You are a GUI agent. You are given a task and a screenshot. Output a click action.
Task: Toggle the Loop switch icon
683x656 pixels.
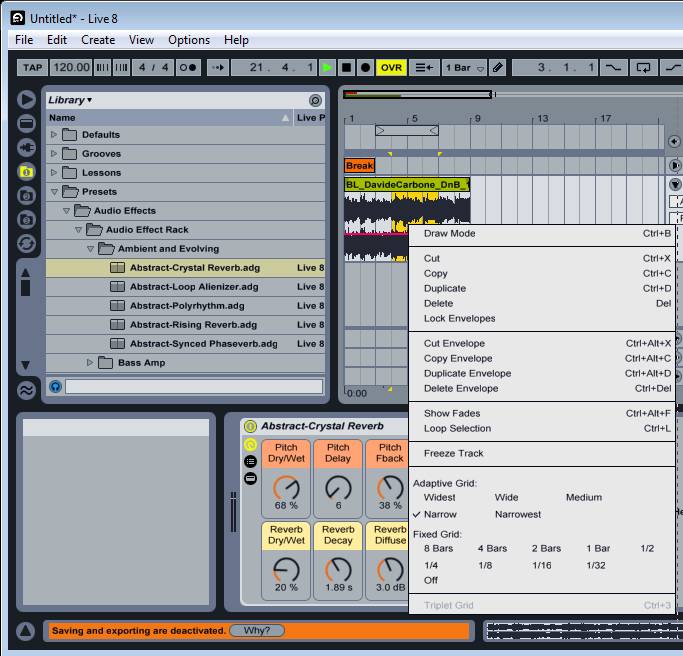point(643,68)
